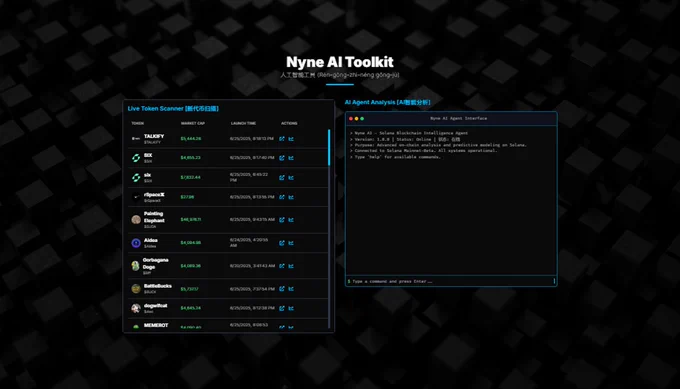Click BattleBucks market cap value
The height and width of the screenshot is (389, 680).
190,289
